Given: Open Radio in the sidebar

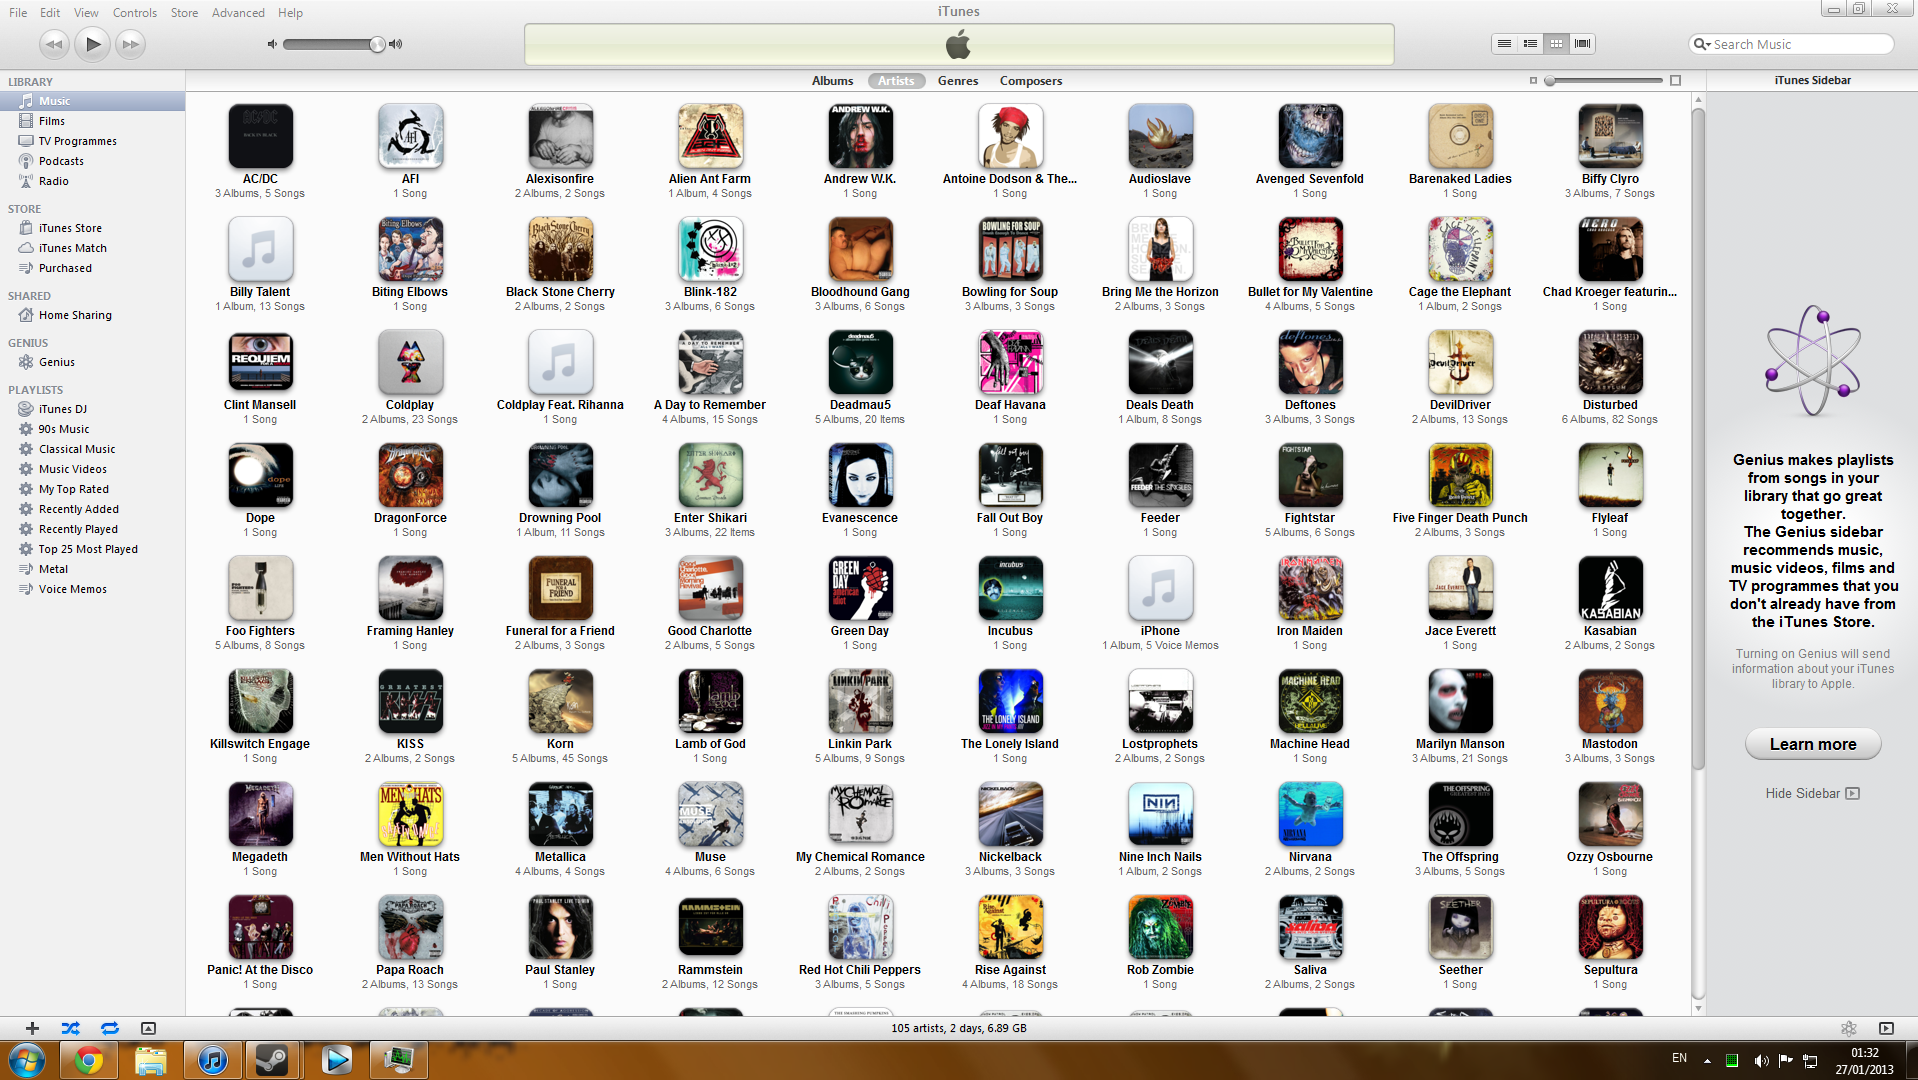Looking at the screenshot, I should (92, 181).
